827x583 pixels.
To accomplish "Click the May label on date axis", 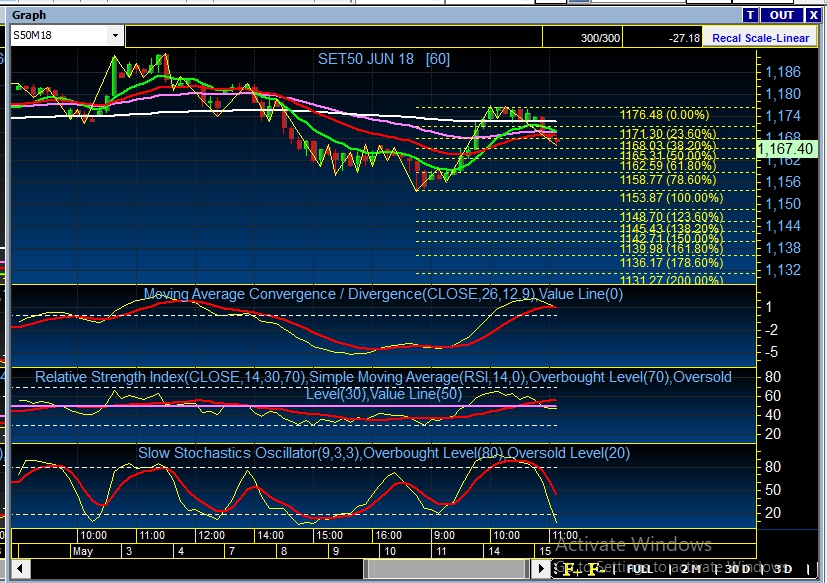I will (x=83, y=551).
